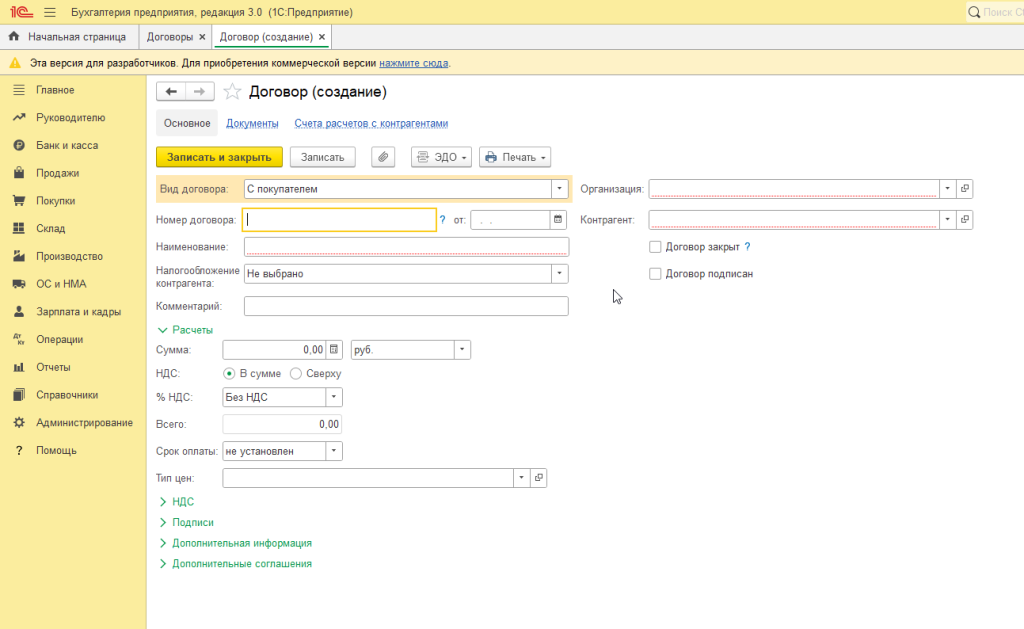1024x629 pixels.
Task: Open calculator icon in Сумма field
Action: pyautogui.click(x=334, y=350)
